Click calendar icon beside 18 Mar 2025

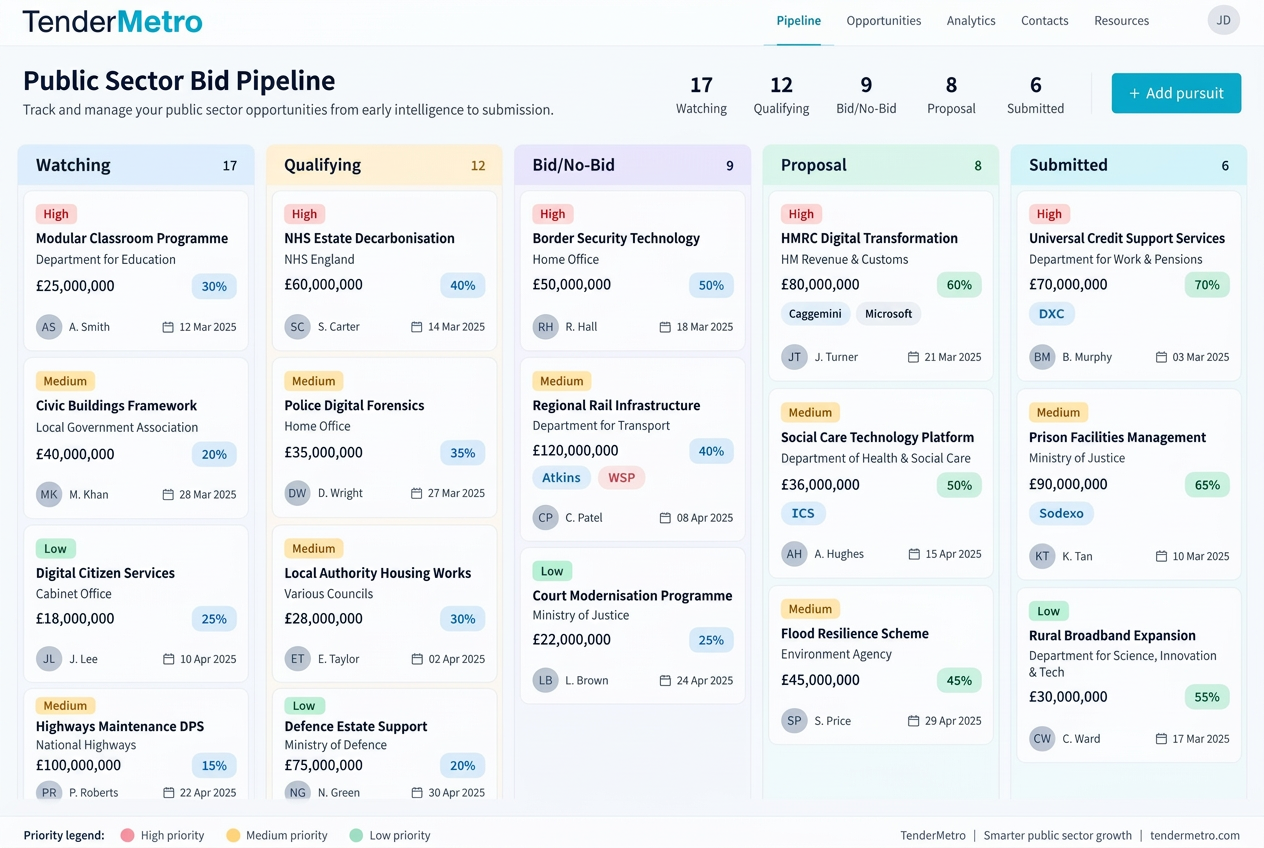(x=665, y=327)
